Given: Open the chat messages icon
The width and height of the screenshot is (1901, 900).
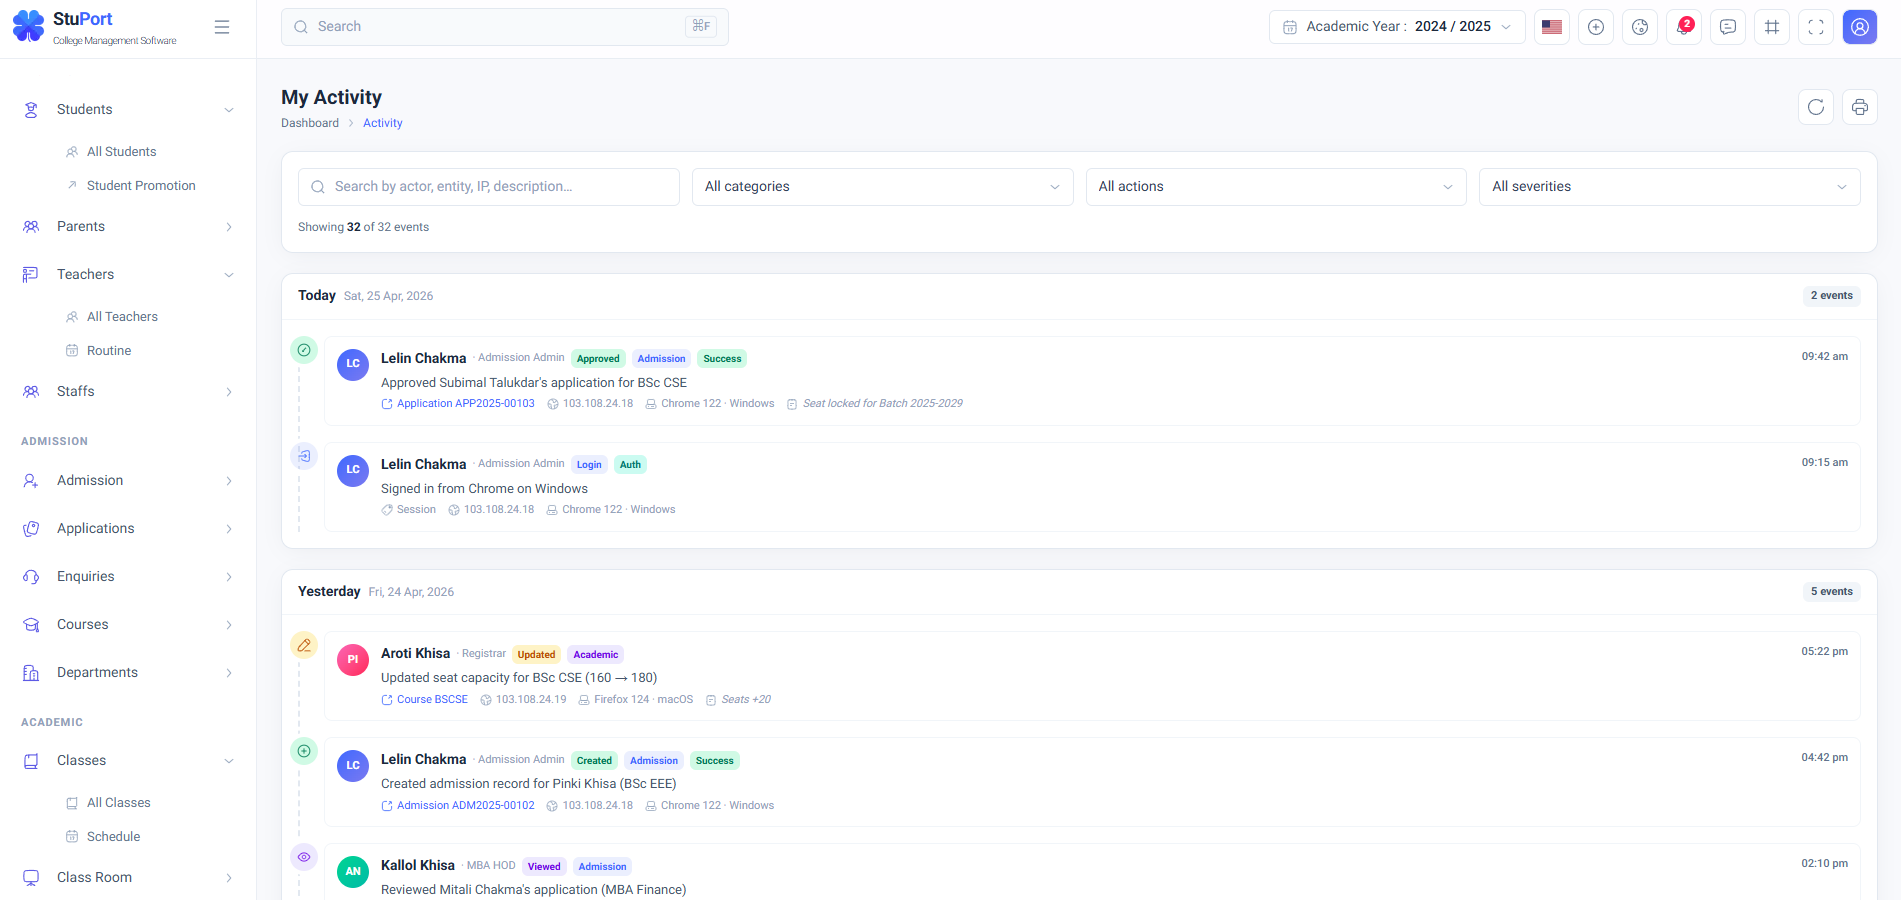Looking at the screenshot, I should click(1728, 27).
